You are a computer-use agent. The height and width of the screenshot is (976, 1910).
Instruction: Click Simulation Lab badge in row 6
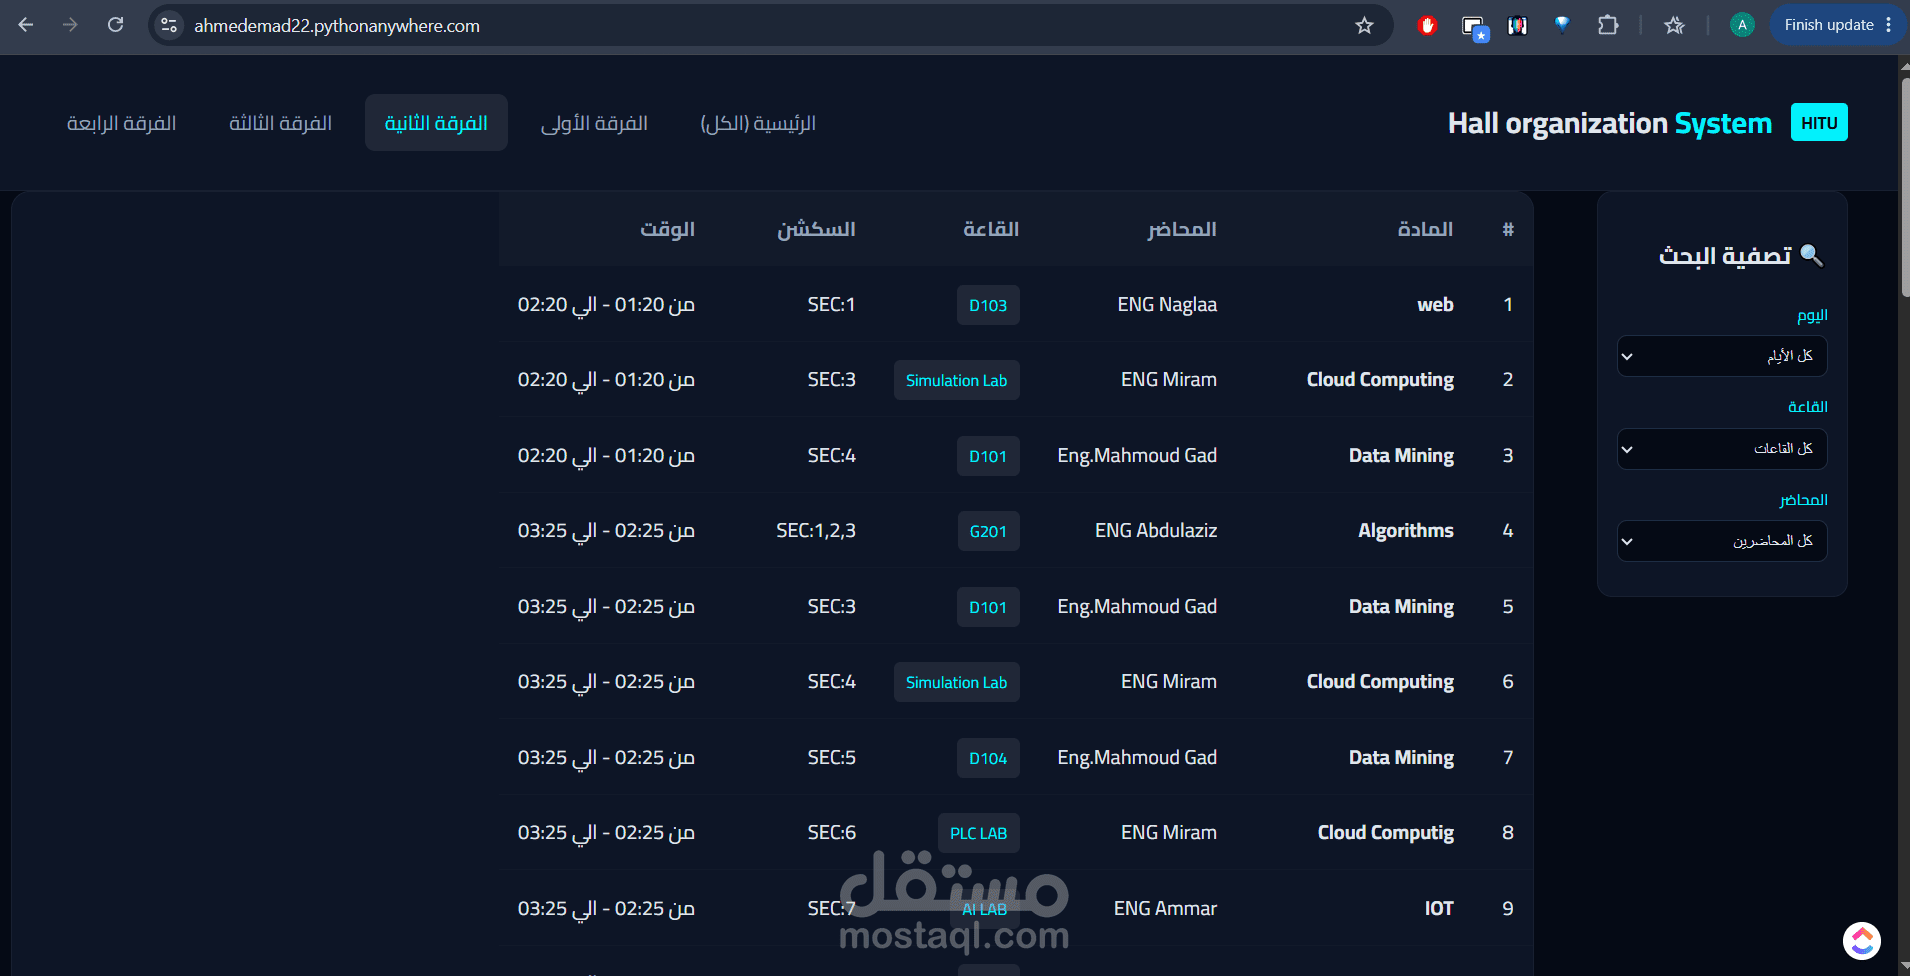coord(956,682)
